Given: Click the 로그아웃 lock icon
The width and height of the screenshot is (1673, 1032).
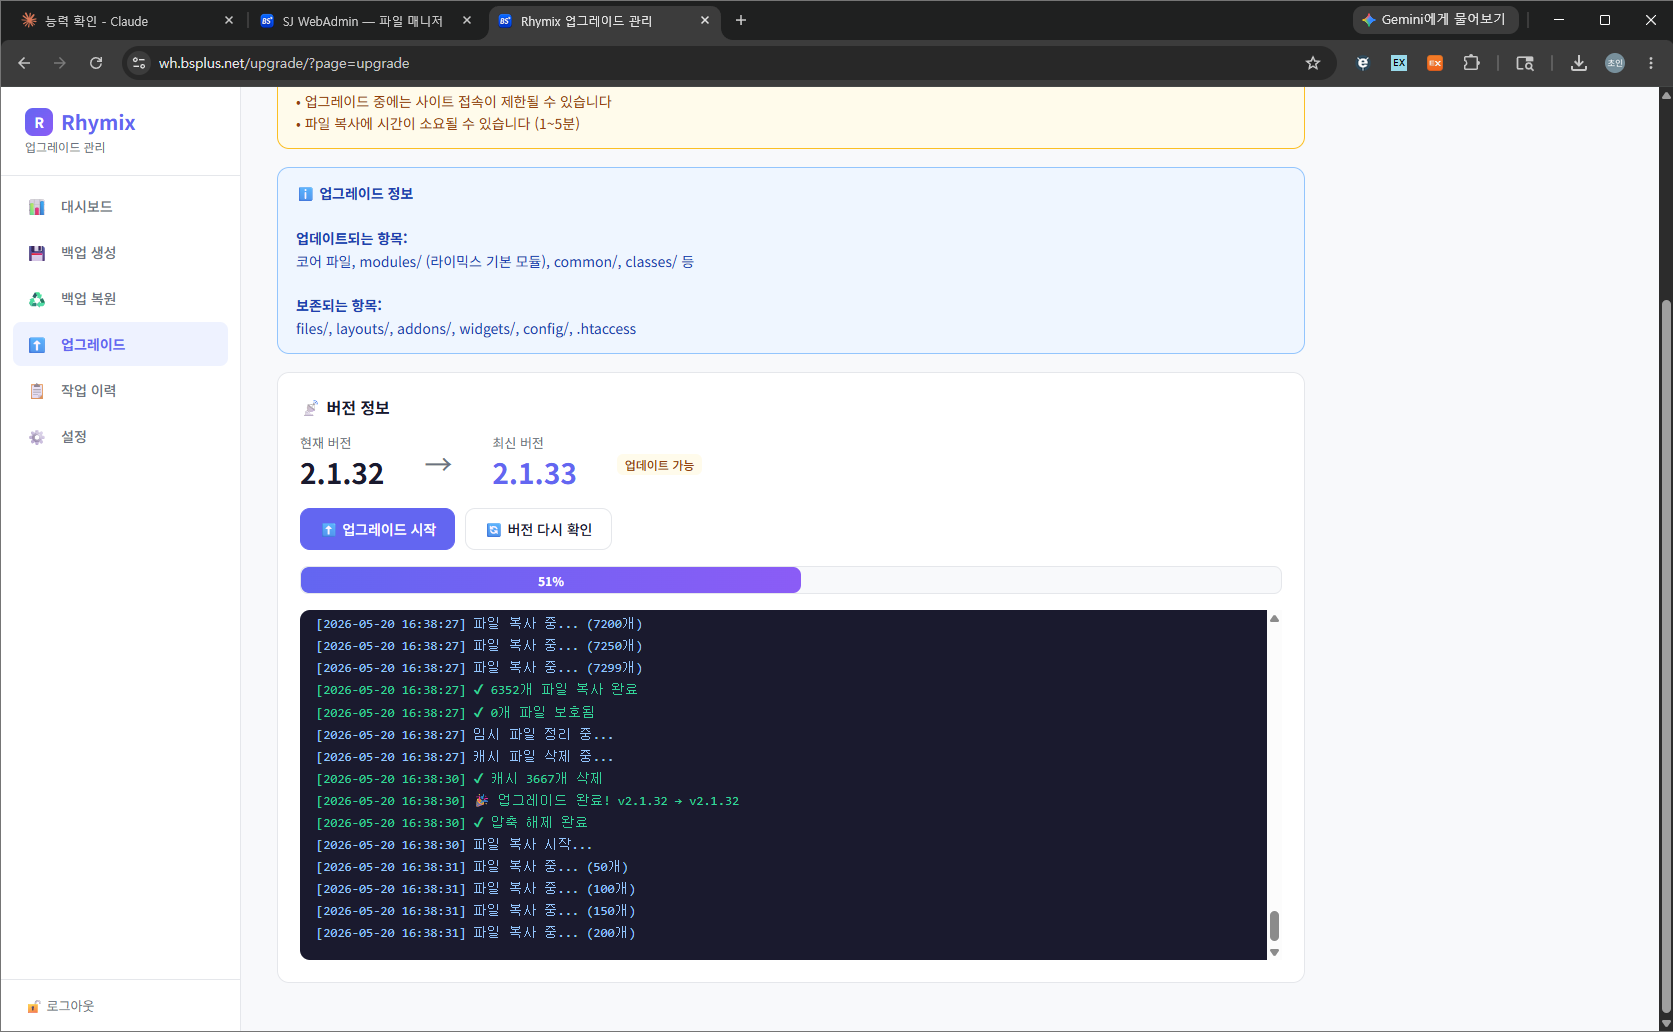Looking at the screenshot, I should click(34, 1006).
